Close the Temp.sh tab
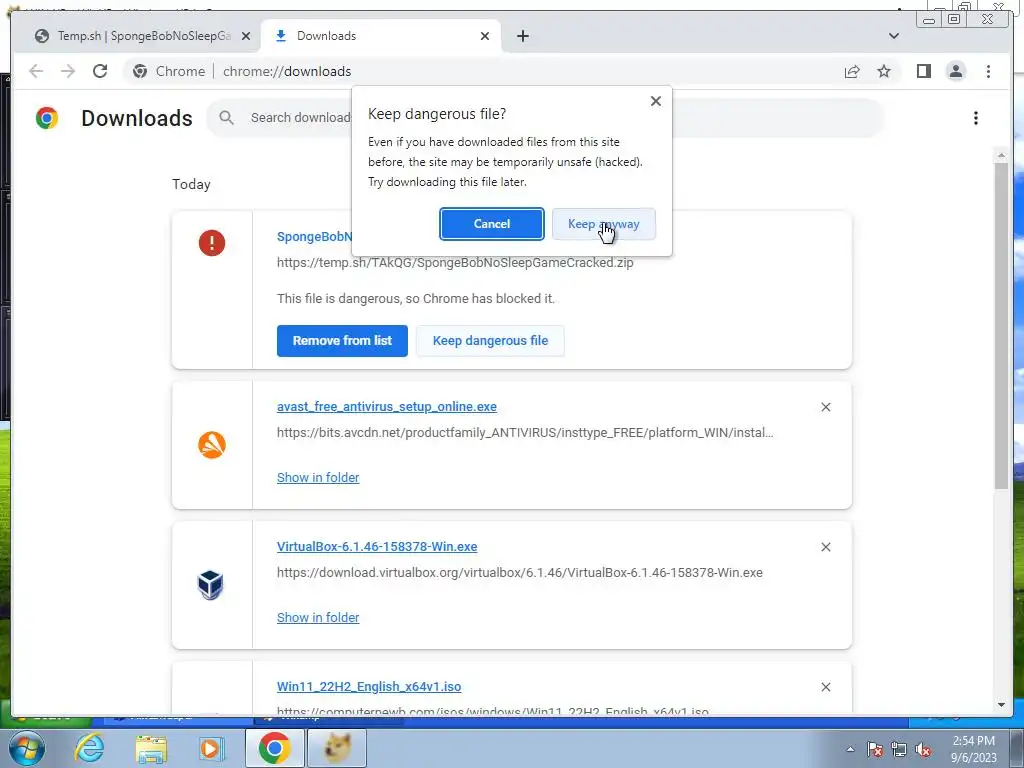Screen dimensions: 1024x768 pos(246,36)
